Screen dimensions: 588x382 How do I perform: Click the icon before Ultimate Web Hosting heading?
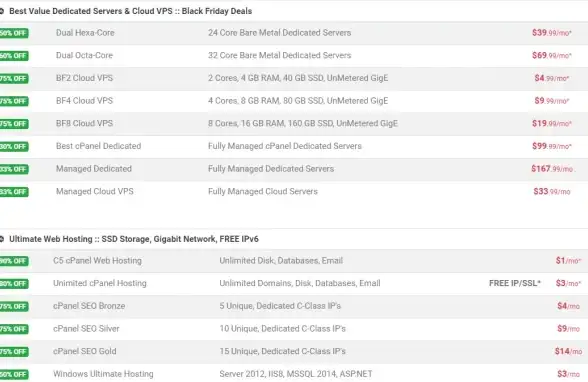tap(2, 239)
